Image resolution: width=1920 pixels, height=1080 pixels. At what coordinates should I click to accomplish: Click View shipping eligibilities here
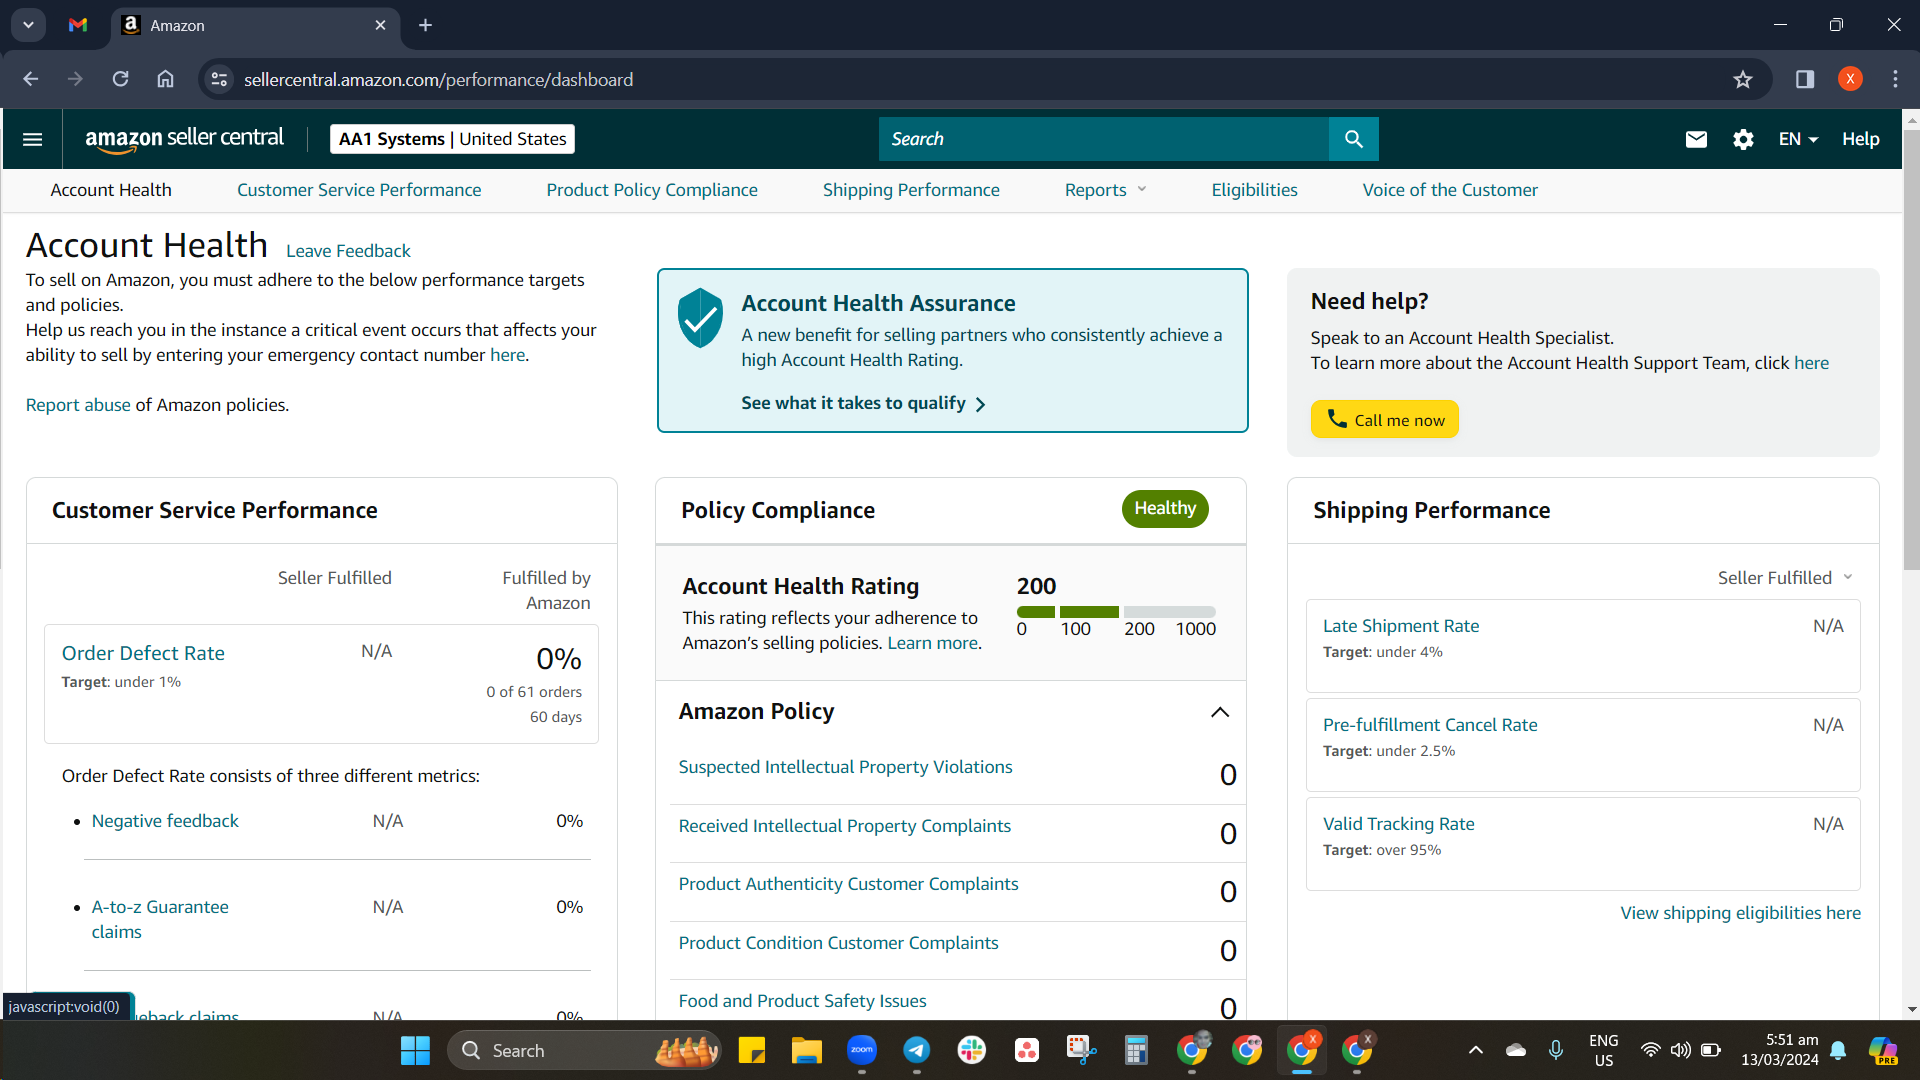1740,913
